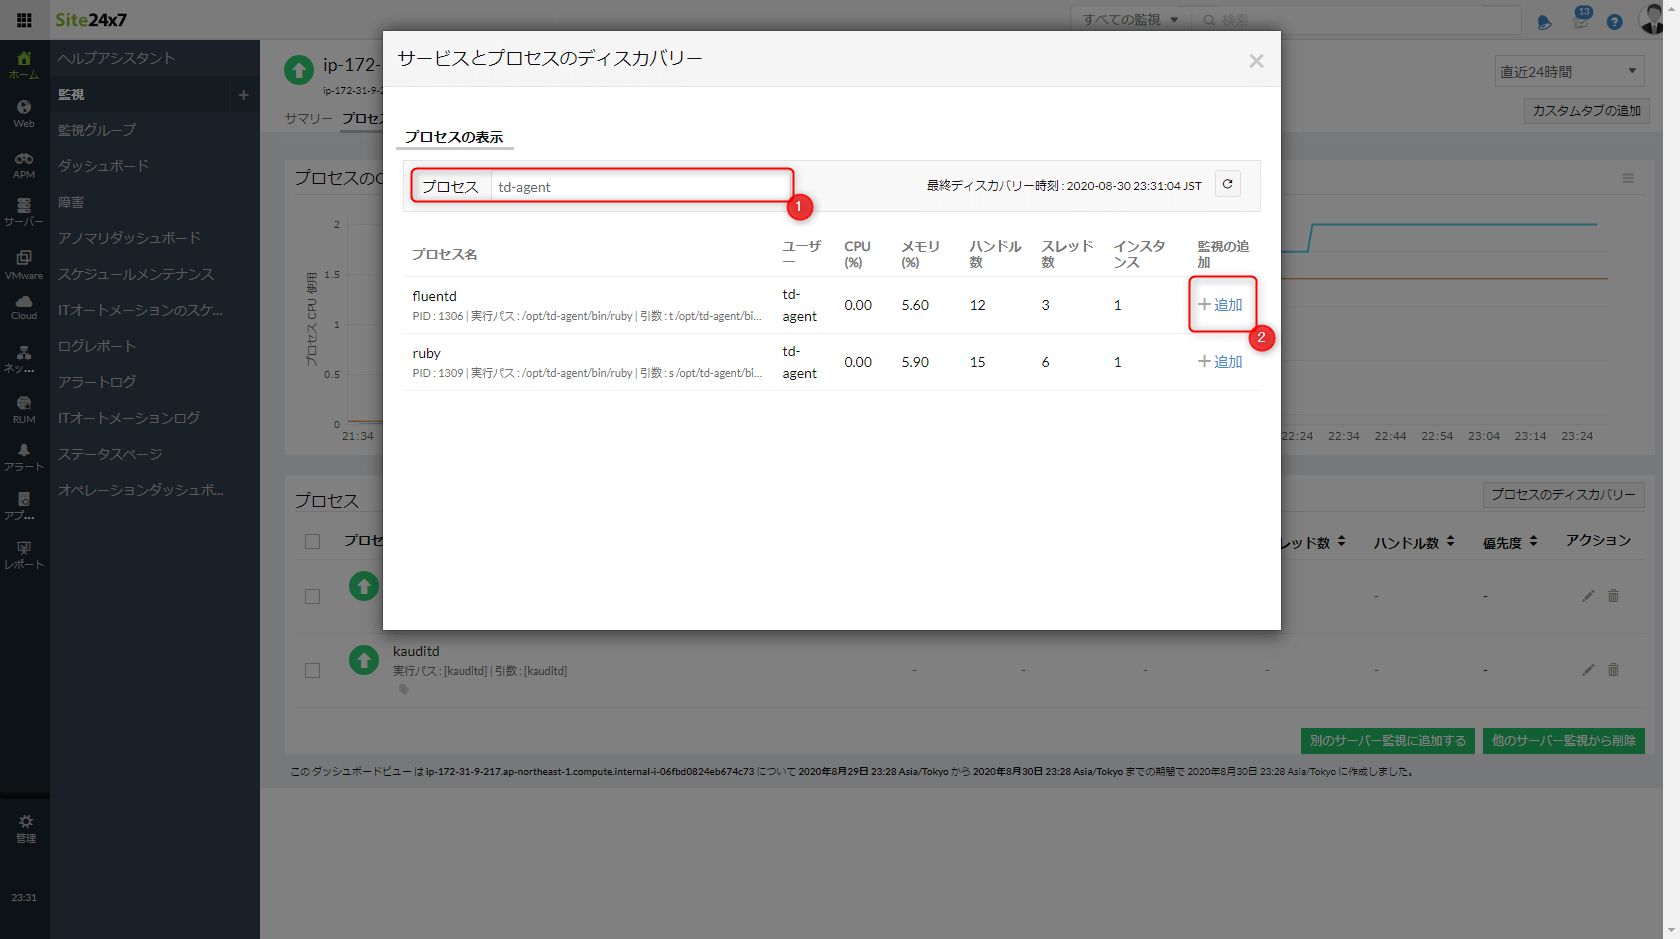Tick the select-all processes checkbox
The width and height of the screenshot is (1680, 939).
312,541
